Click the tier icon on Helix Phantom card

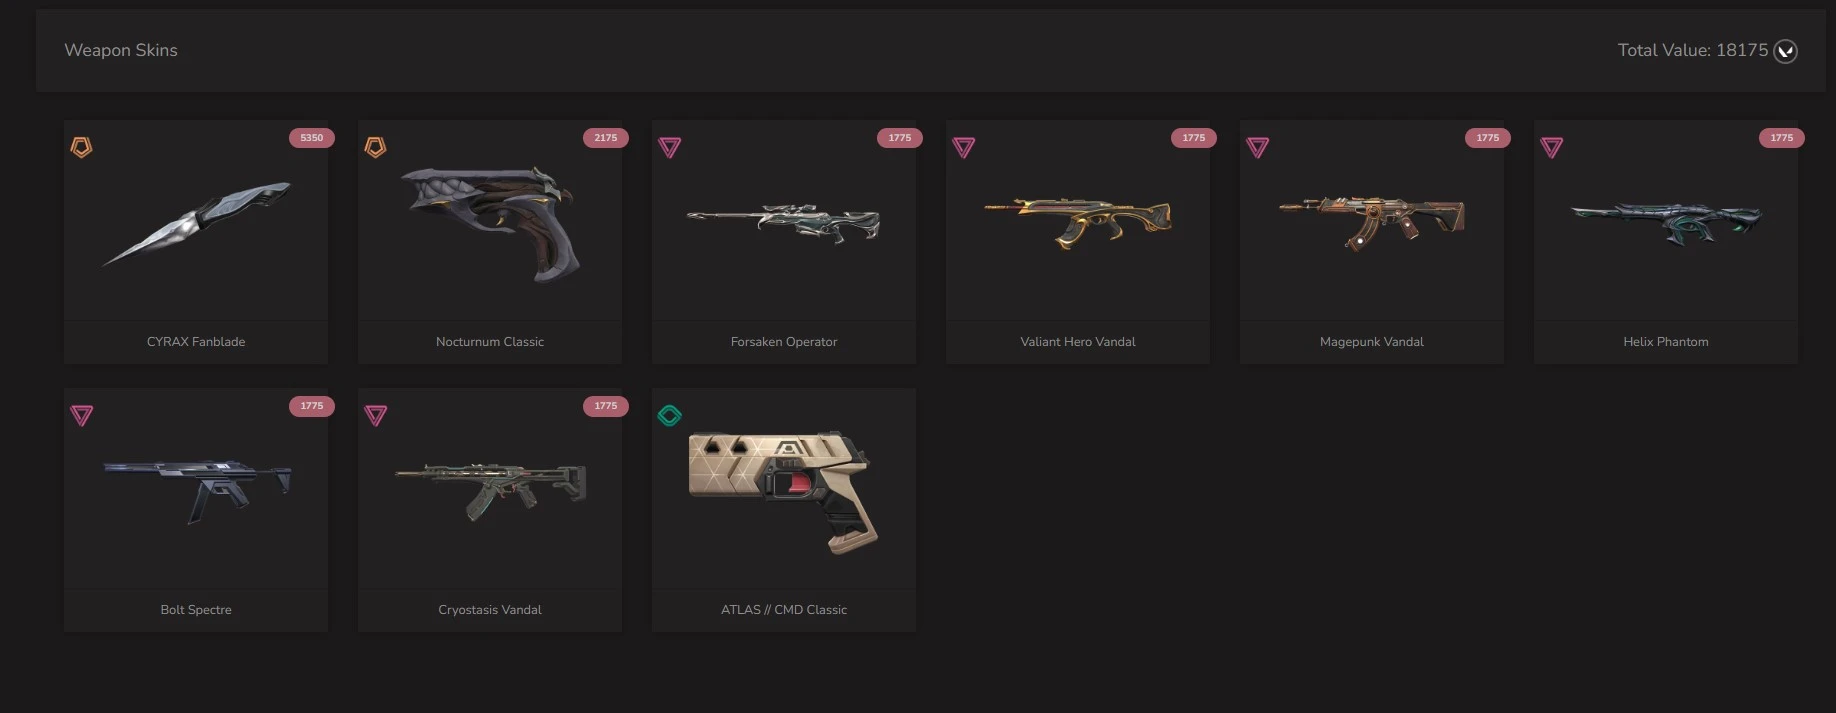[1552, 148]
